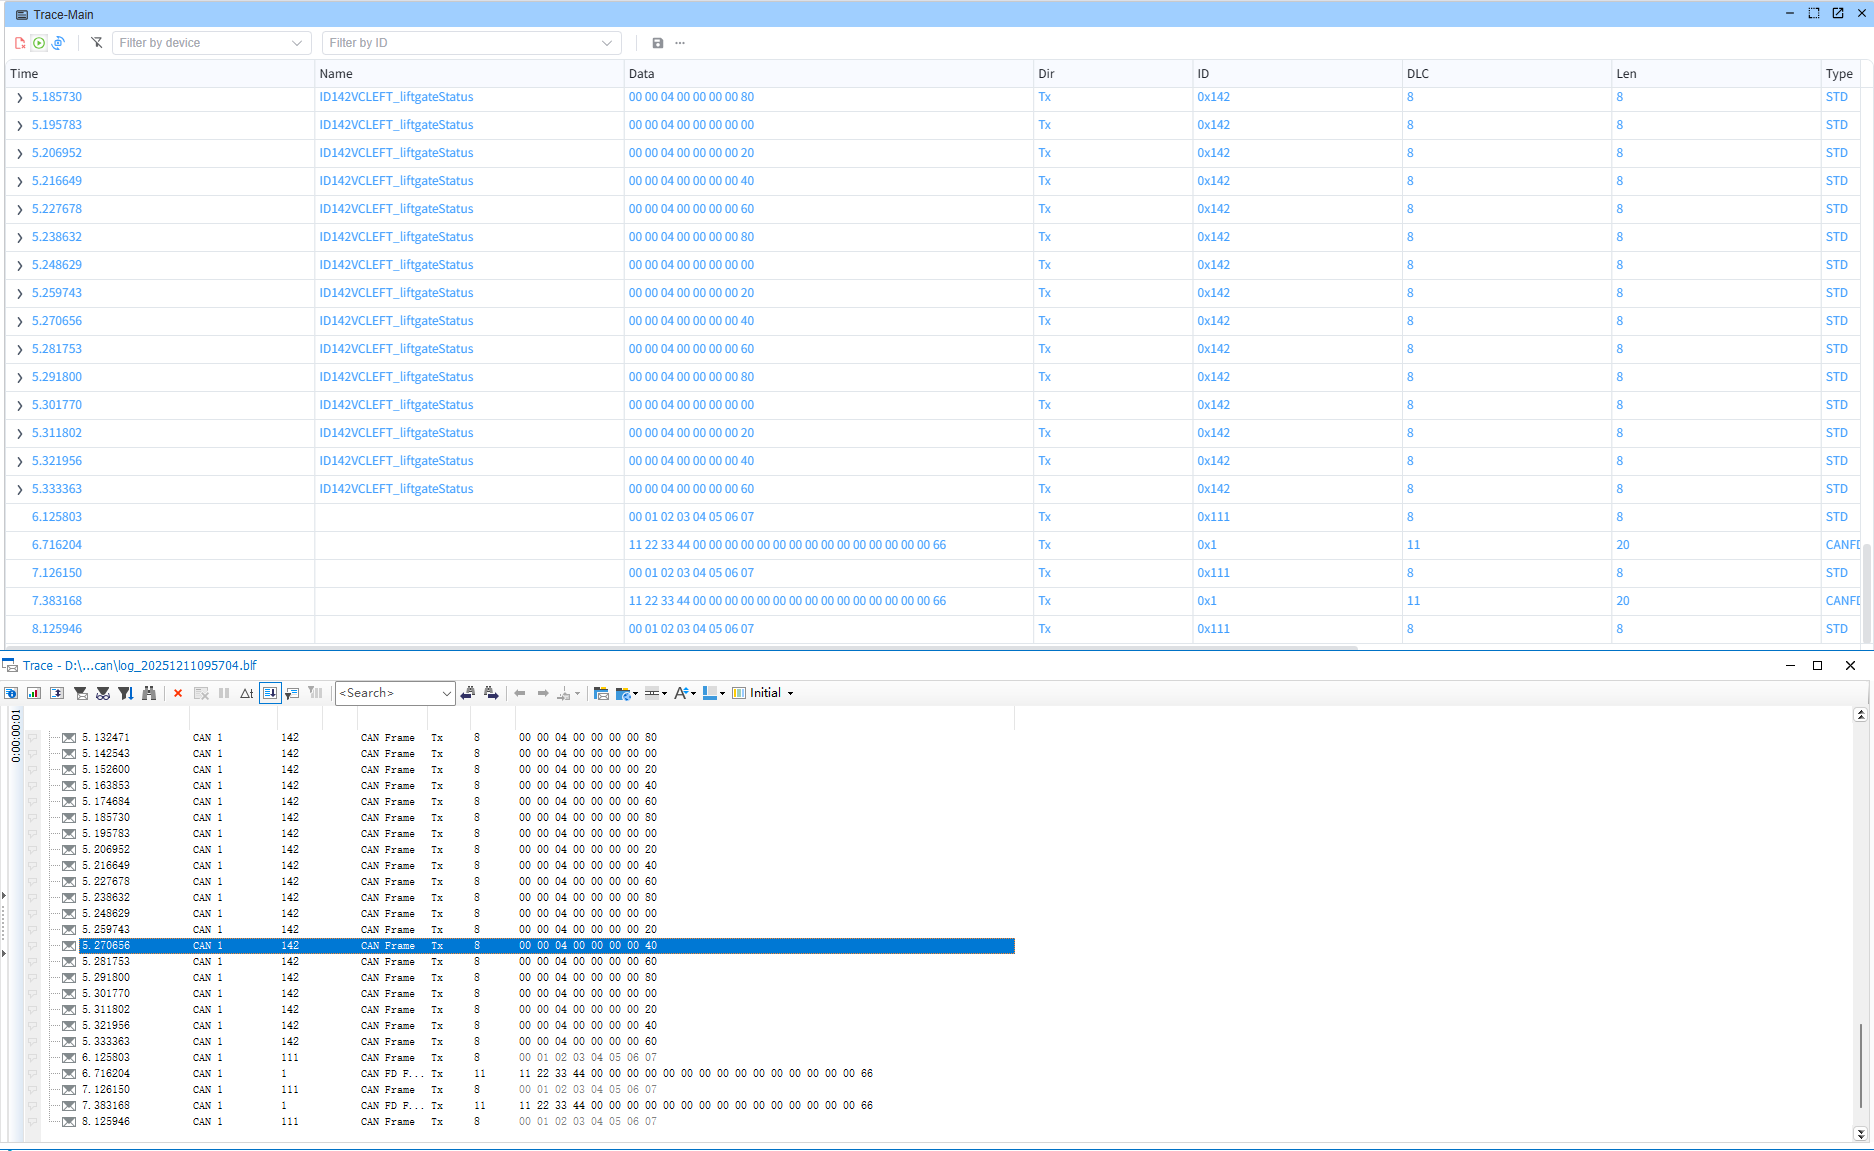Image resolution: width=1874 pixels, height=1151 pixels.
Task: Save the trace log using the disk icon
Action: (x=657, y=43)
